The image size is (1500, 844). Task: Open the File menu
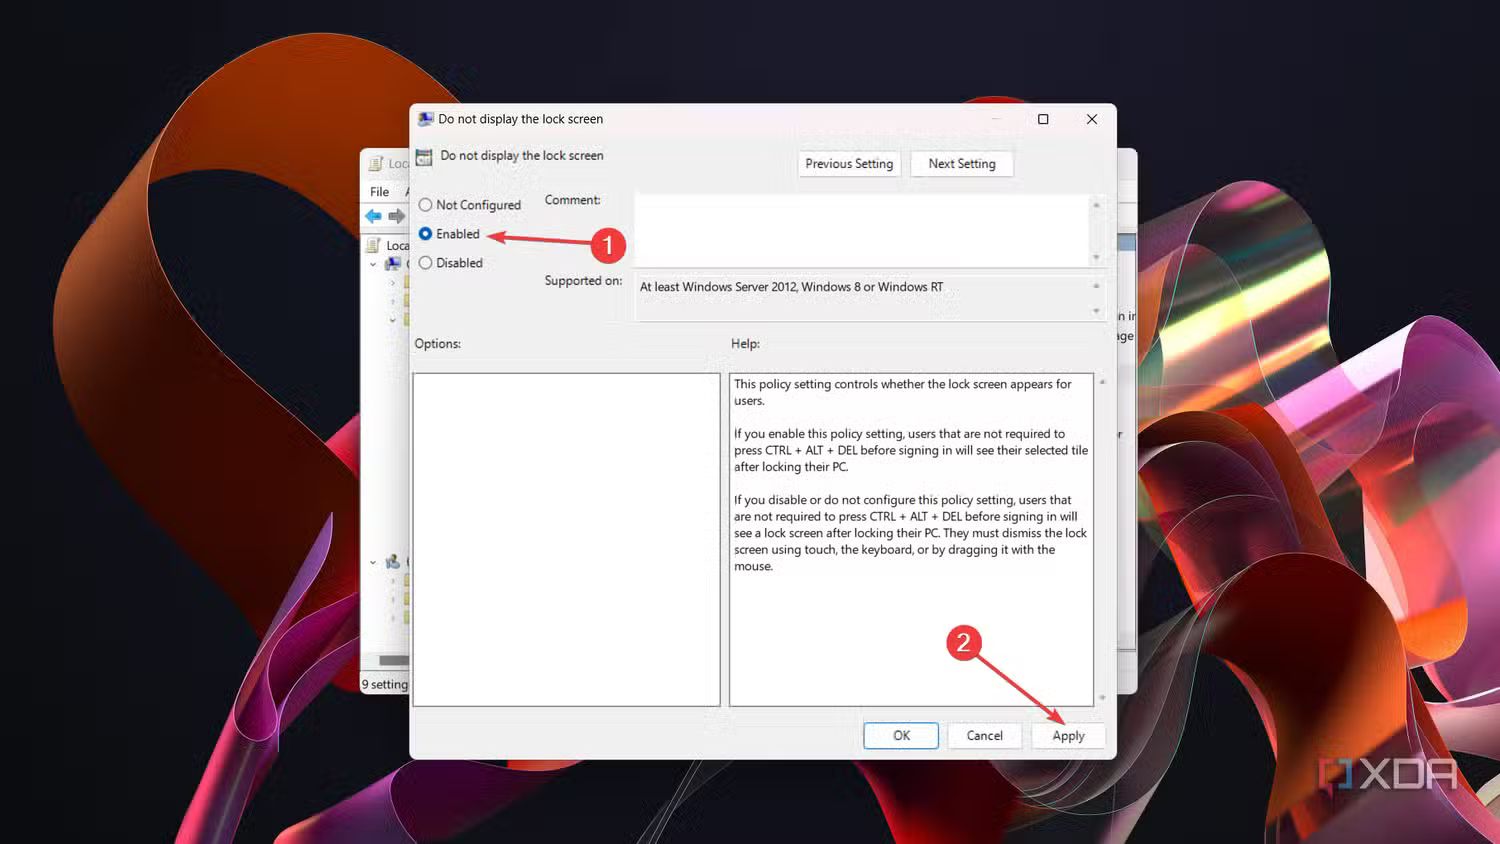(380, 191)
